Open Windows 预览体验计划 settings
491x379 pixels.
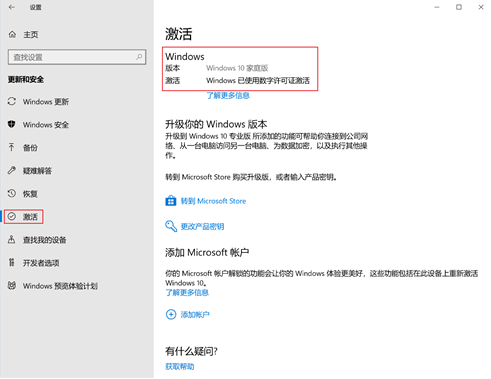[x=60, y=286]
